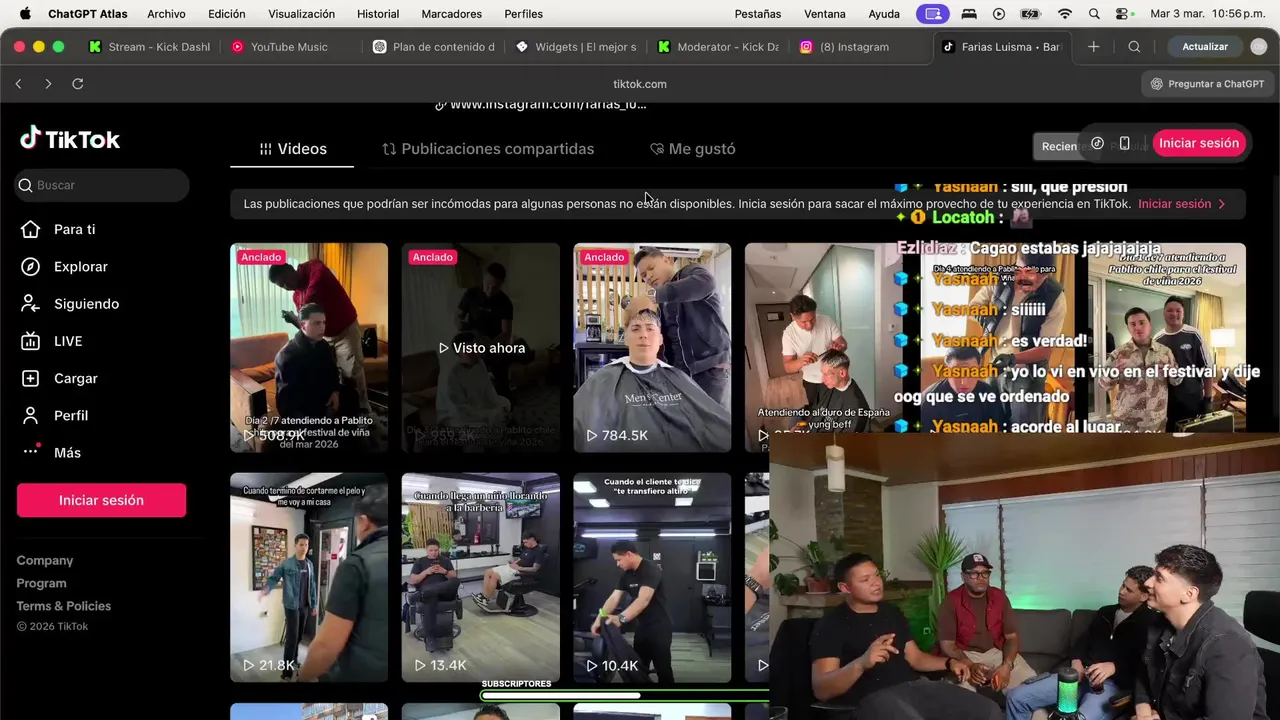This screenshot has width=1280, height=720.
Task: Open the Historial menu
Action: (x=378, y=14)
